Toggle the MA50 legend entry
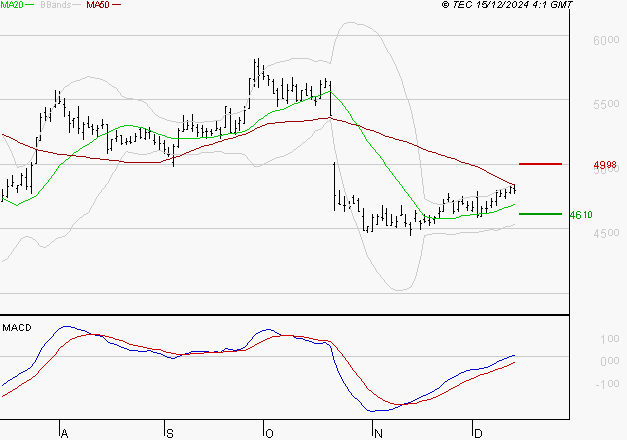The height and width of the screenshot is (440, 627). coord(98,5)
